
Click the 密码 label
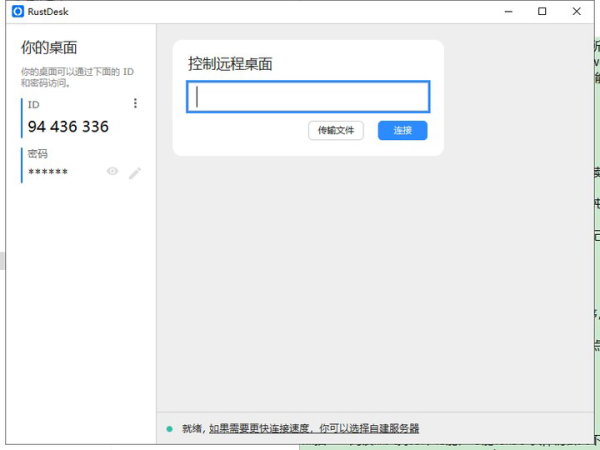pyautogui.click(x=38, y=154)
